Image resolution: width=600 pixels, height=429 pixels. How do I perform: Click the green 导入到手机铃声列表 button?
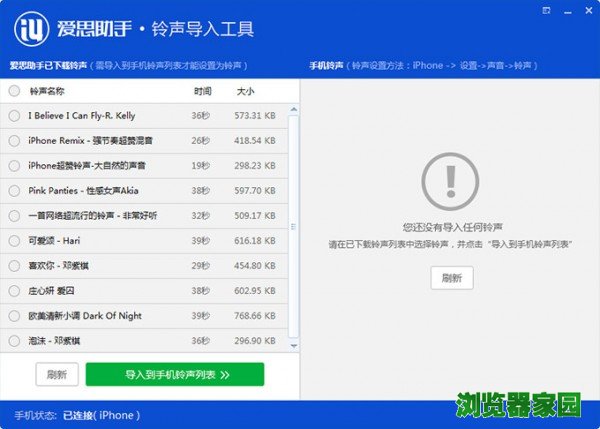(x=175, y=374)
